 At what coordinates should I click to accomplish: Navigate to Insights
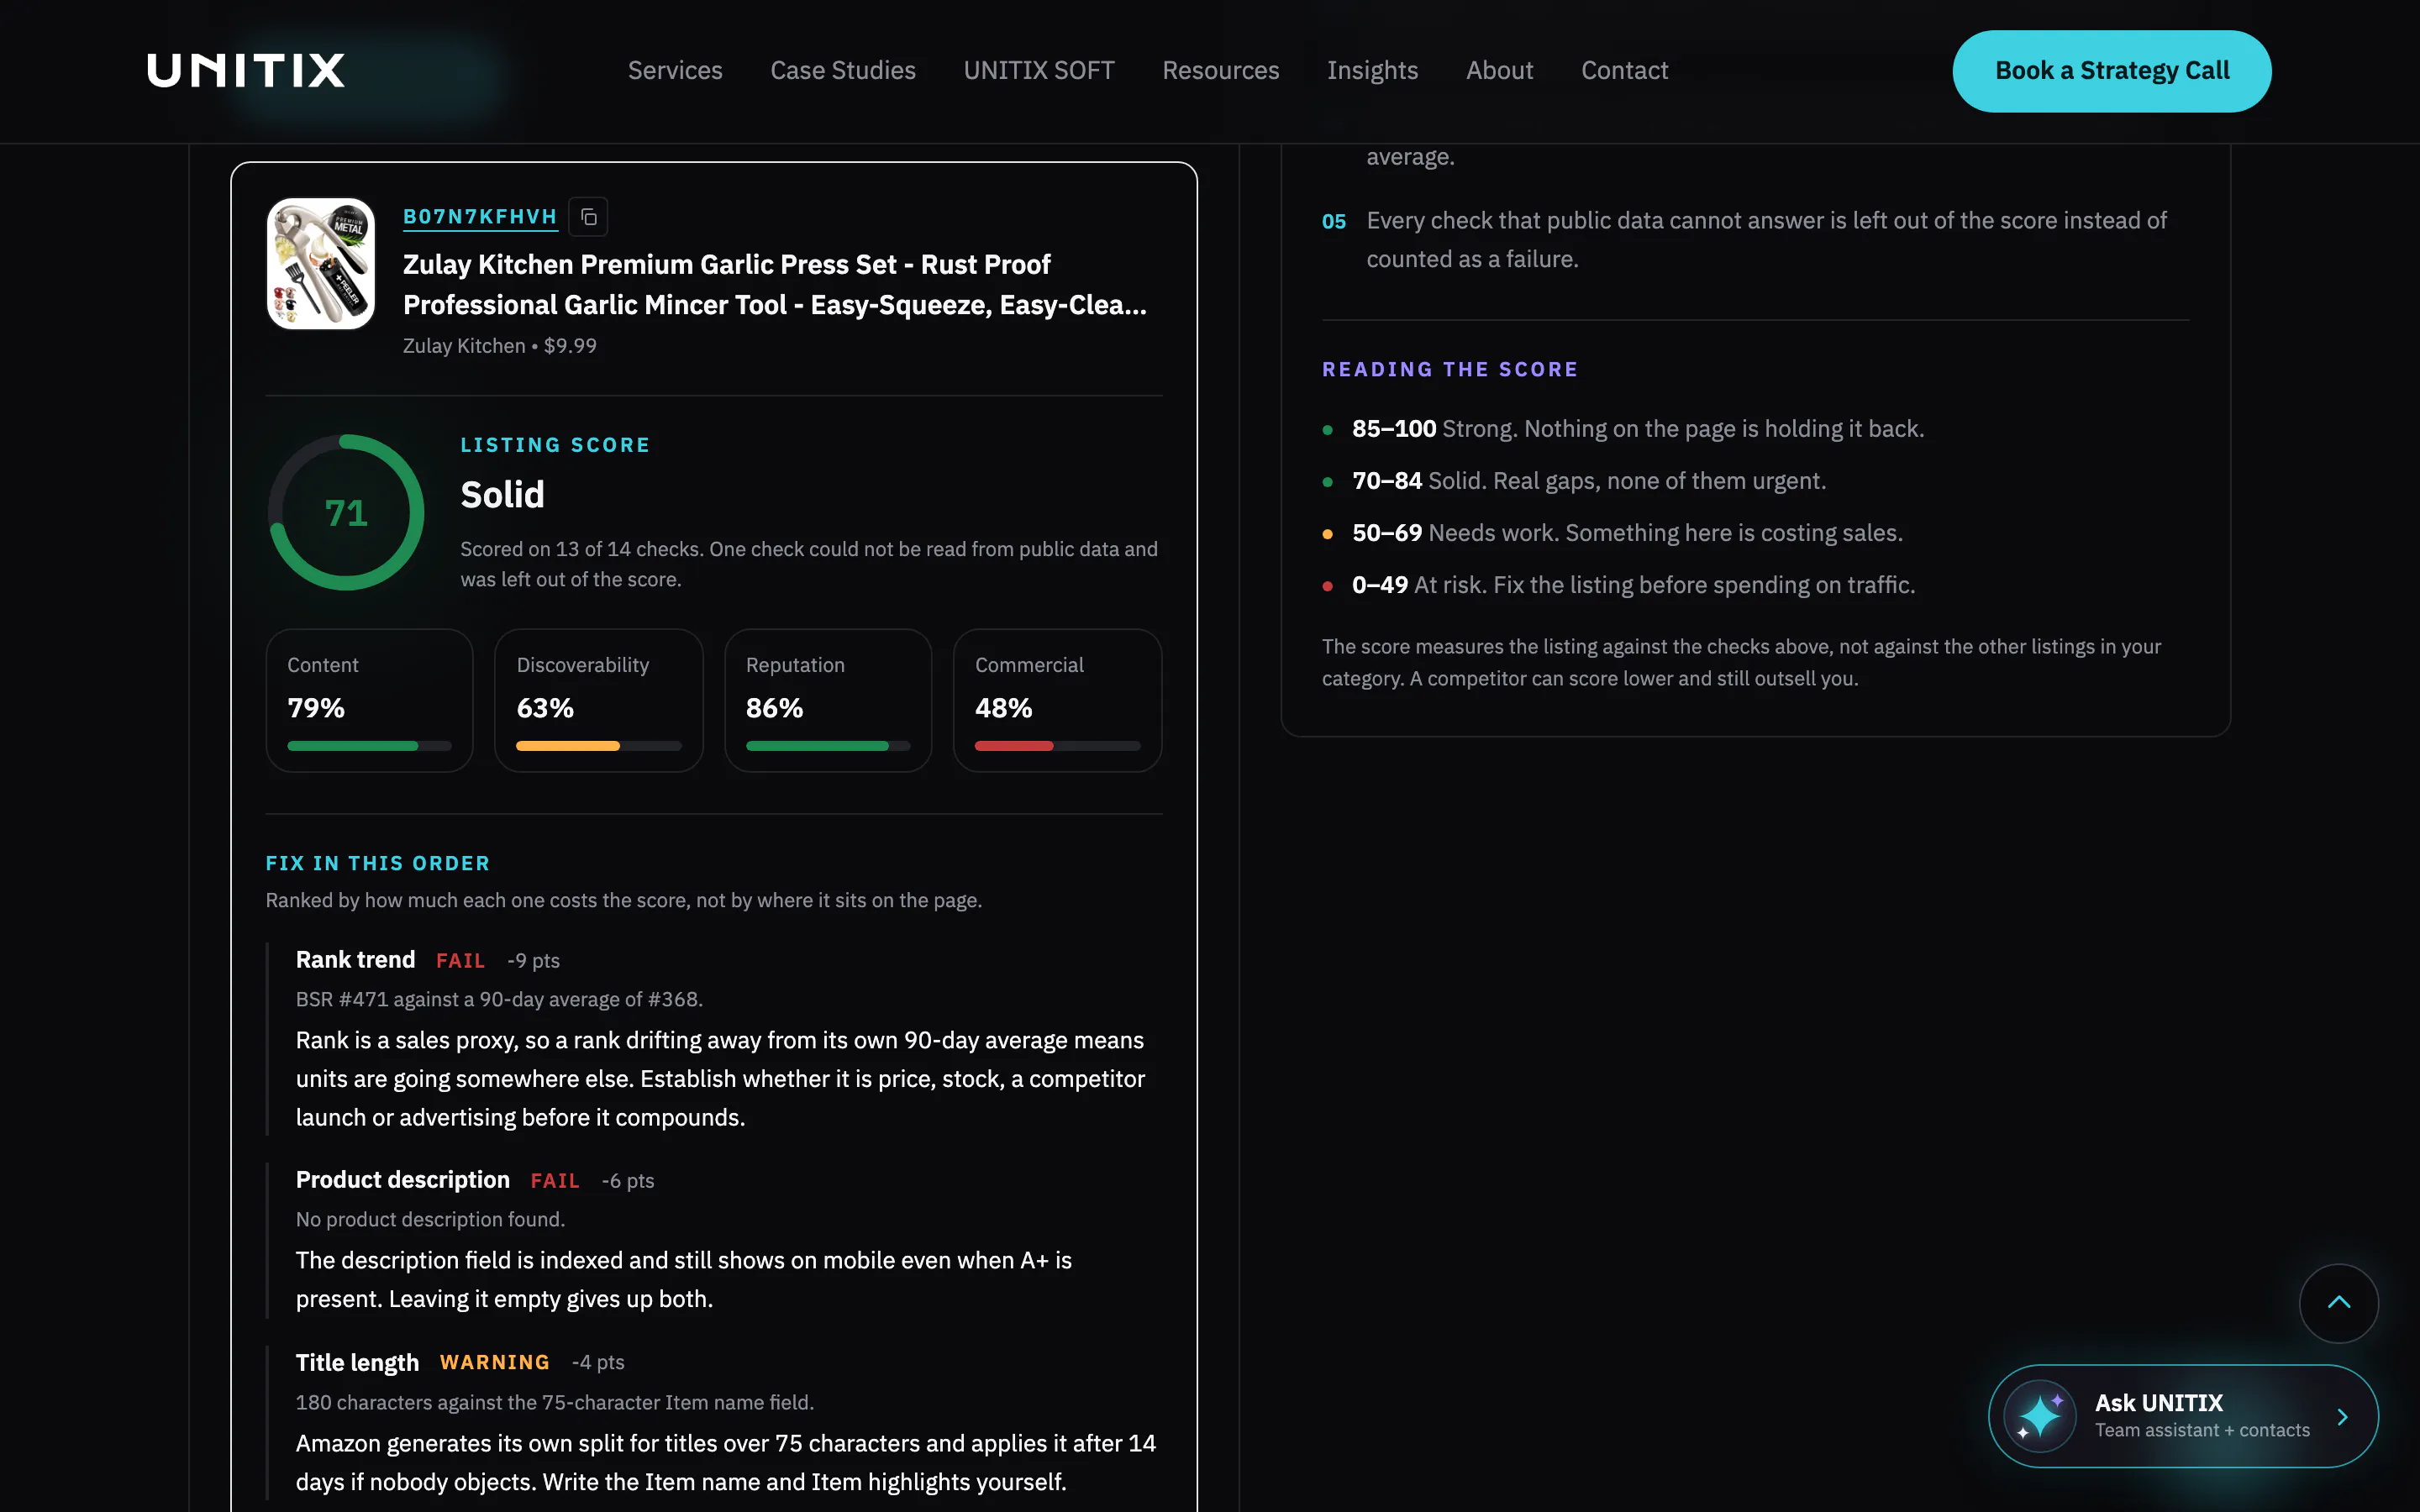(x=1372, y=70)
